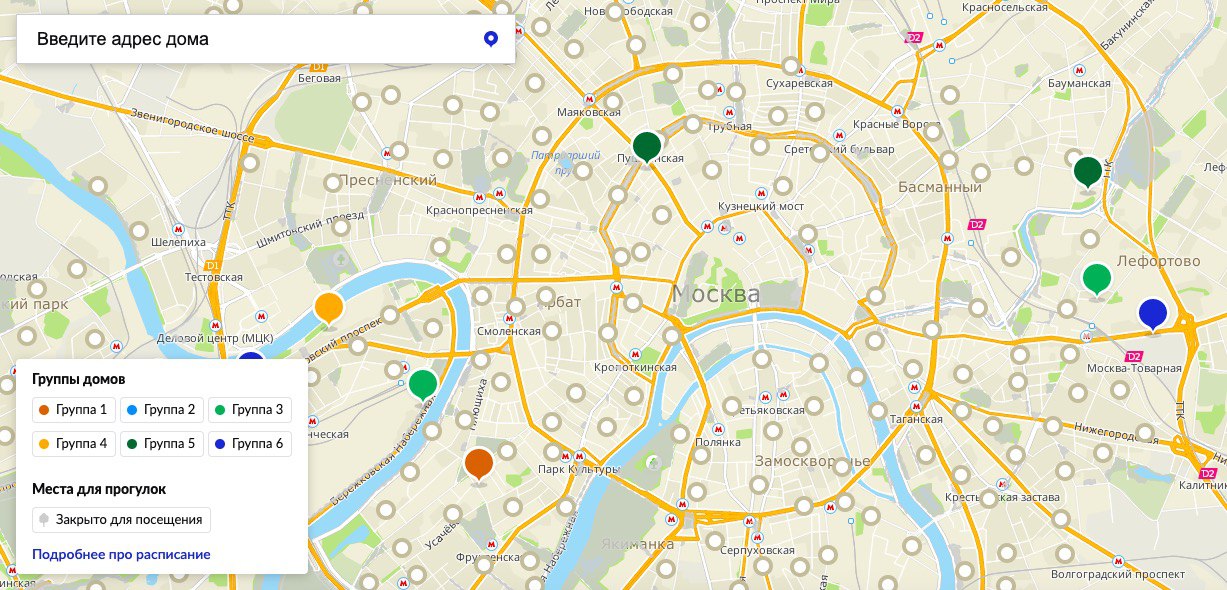Click the Волгоградский проспект label
This screenshot has height=590, width=1227.
(x=1118, y=575)
